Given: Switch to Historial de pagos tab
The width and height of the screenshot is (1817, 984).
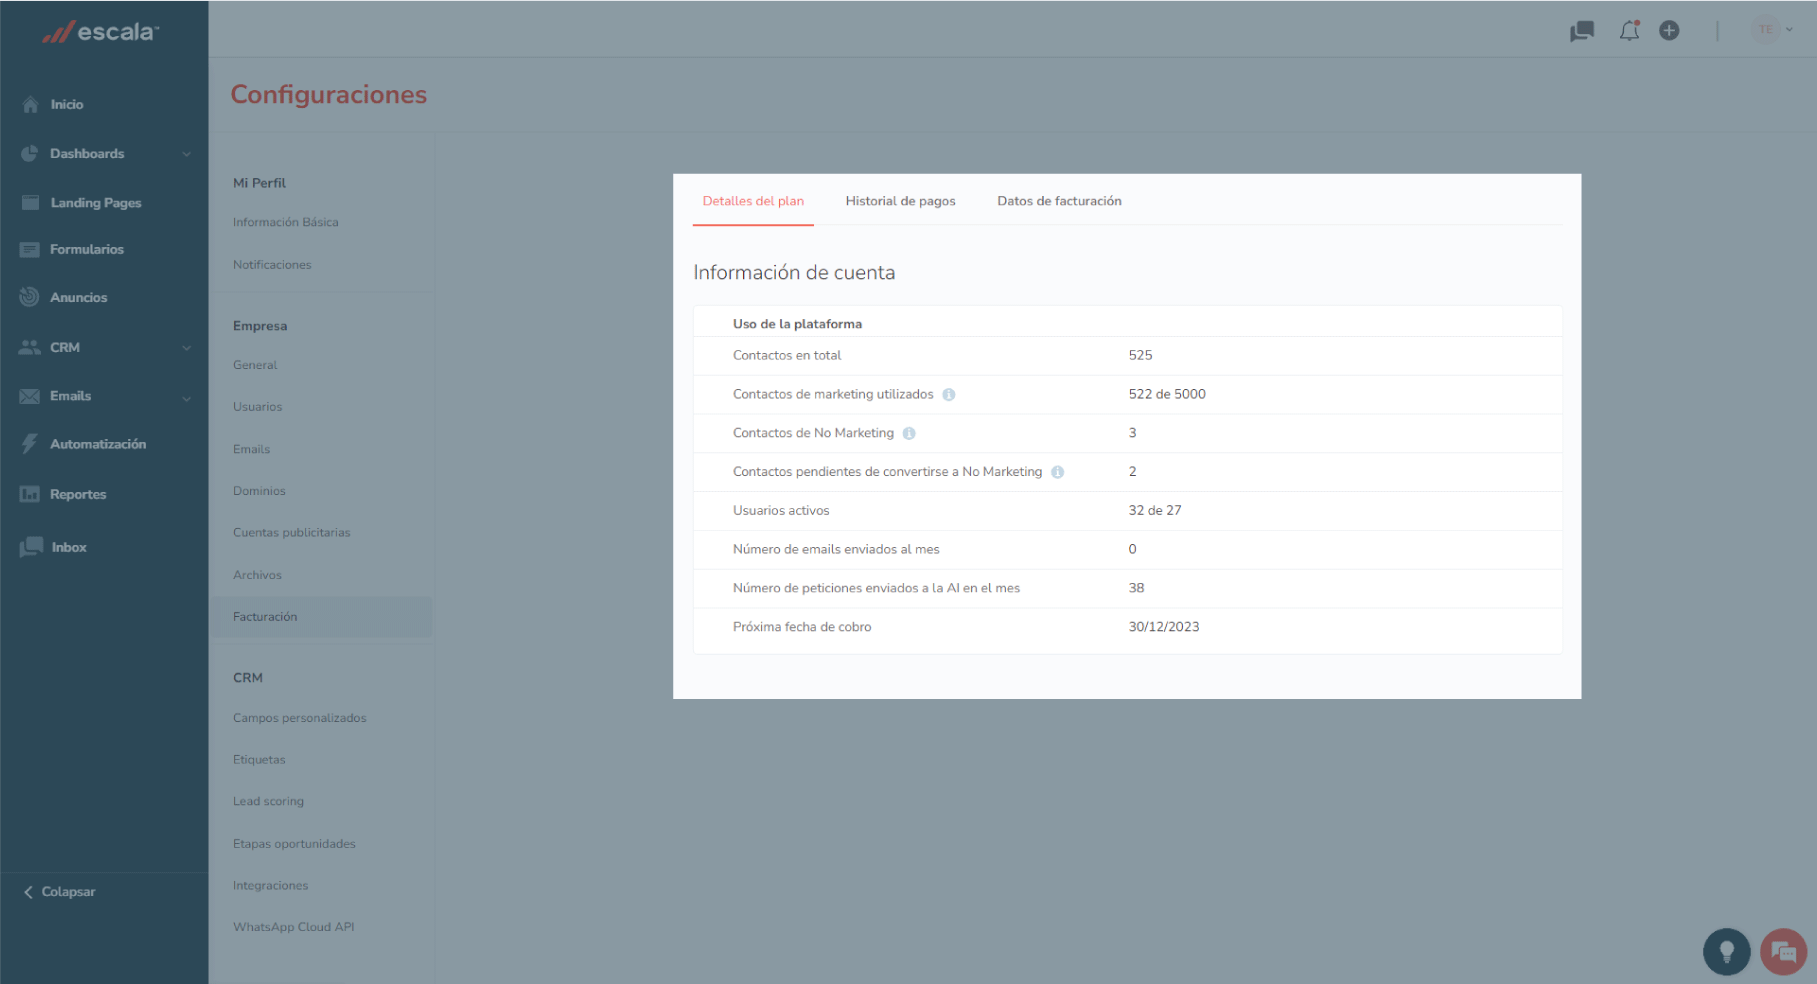Looking at the screenshot, I should (x=900, y=201).
